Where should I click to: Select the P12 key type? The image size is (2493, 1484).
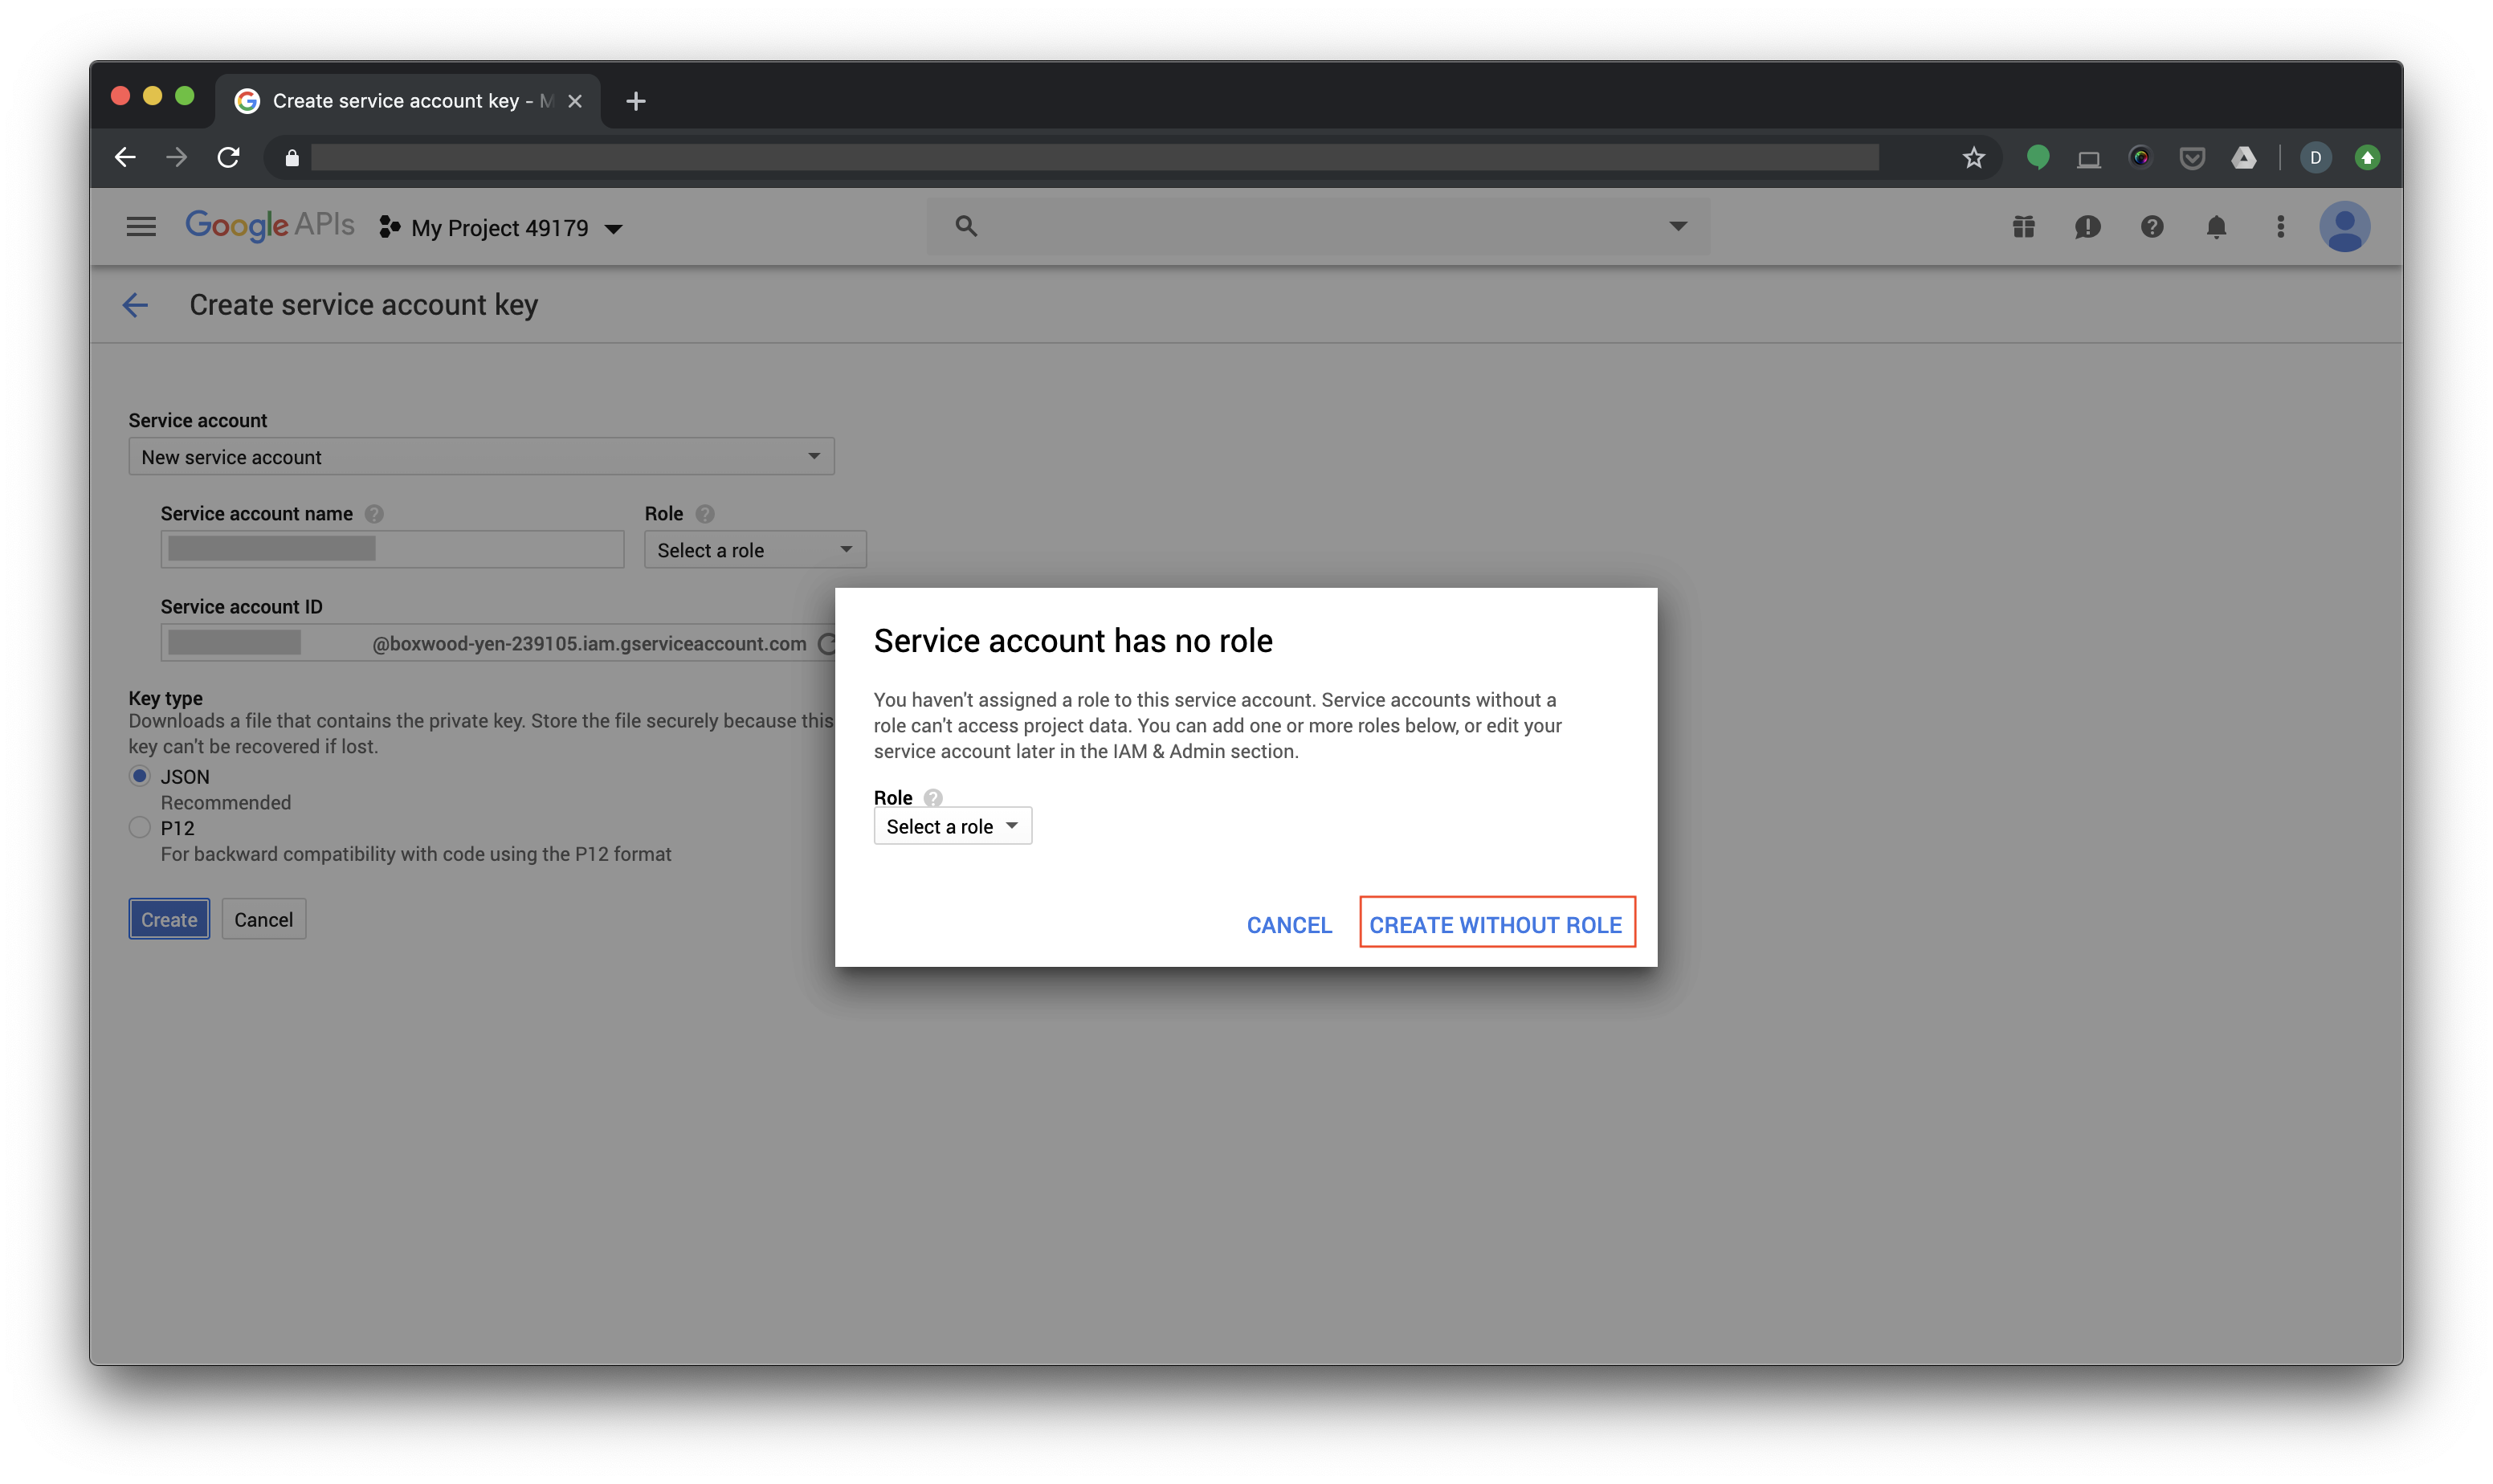pos(140,828)
